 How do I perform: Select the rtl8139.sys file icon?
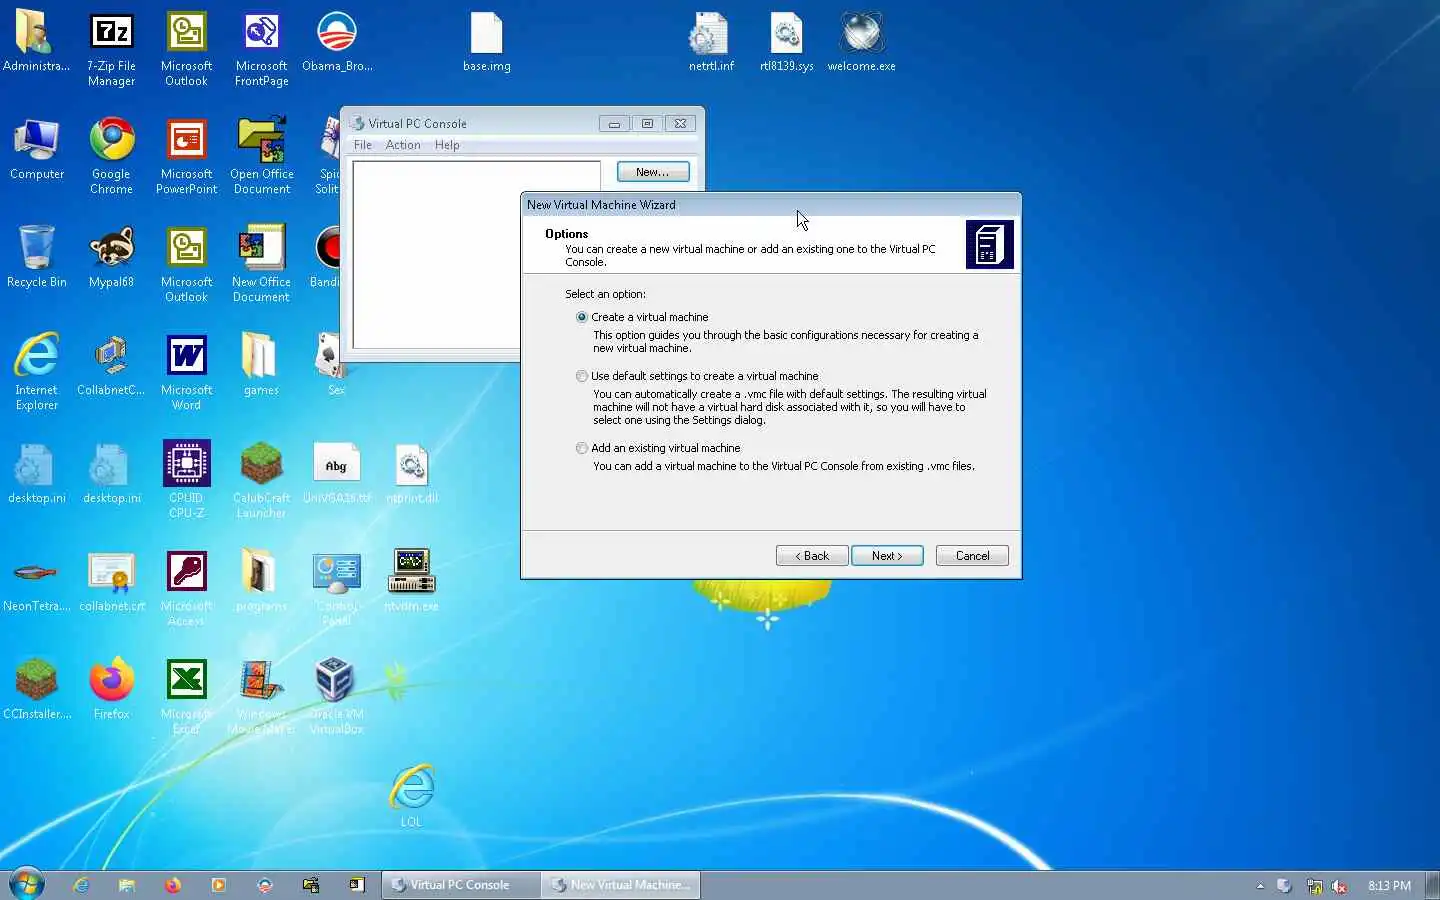point(786,44)
